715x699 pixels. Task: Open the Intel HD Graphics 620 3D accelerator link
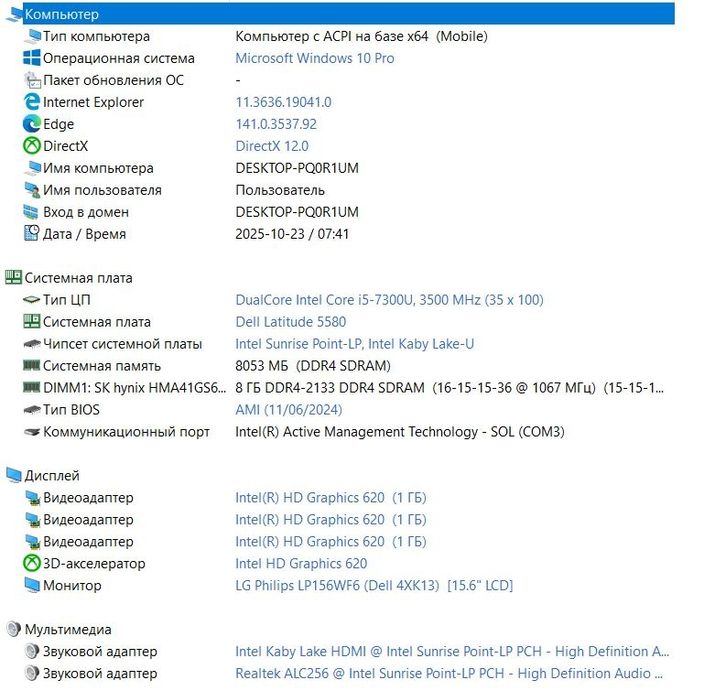301,563
